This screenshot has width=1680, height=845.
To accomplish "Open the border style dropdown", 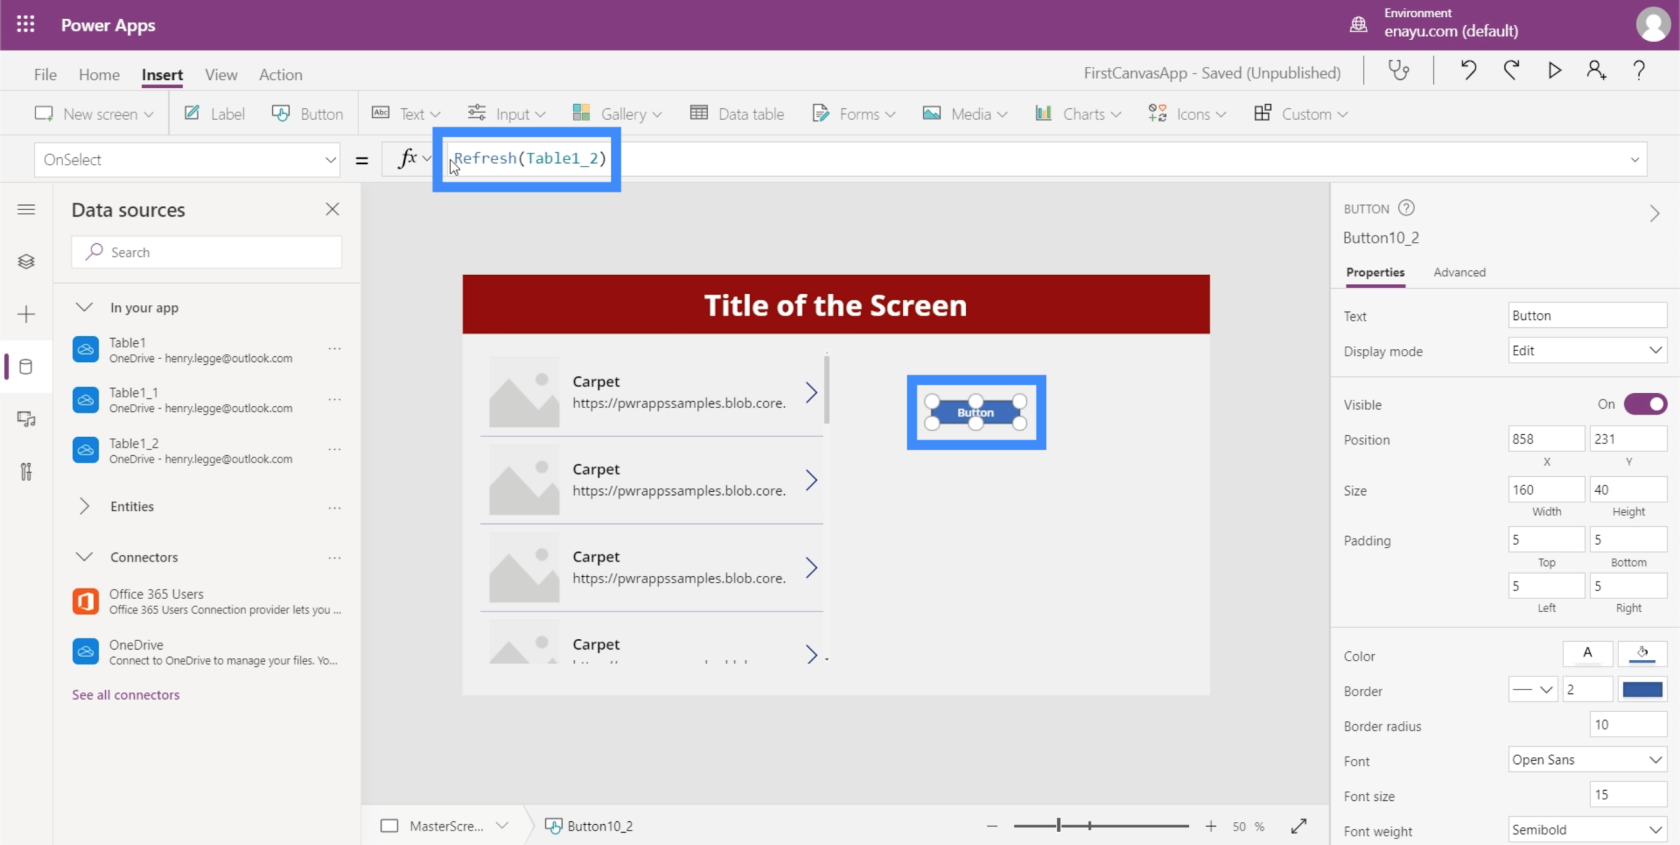I will (x=1533, y=689).
